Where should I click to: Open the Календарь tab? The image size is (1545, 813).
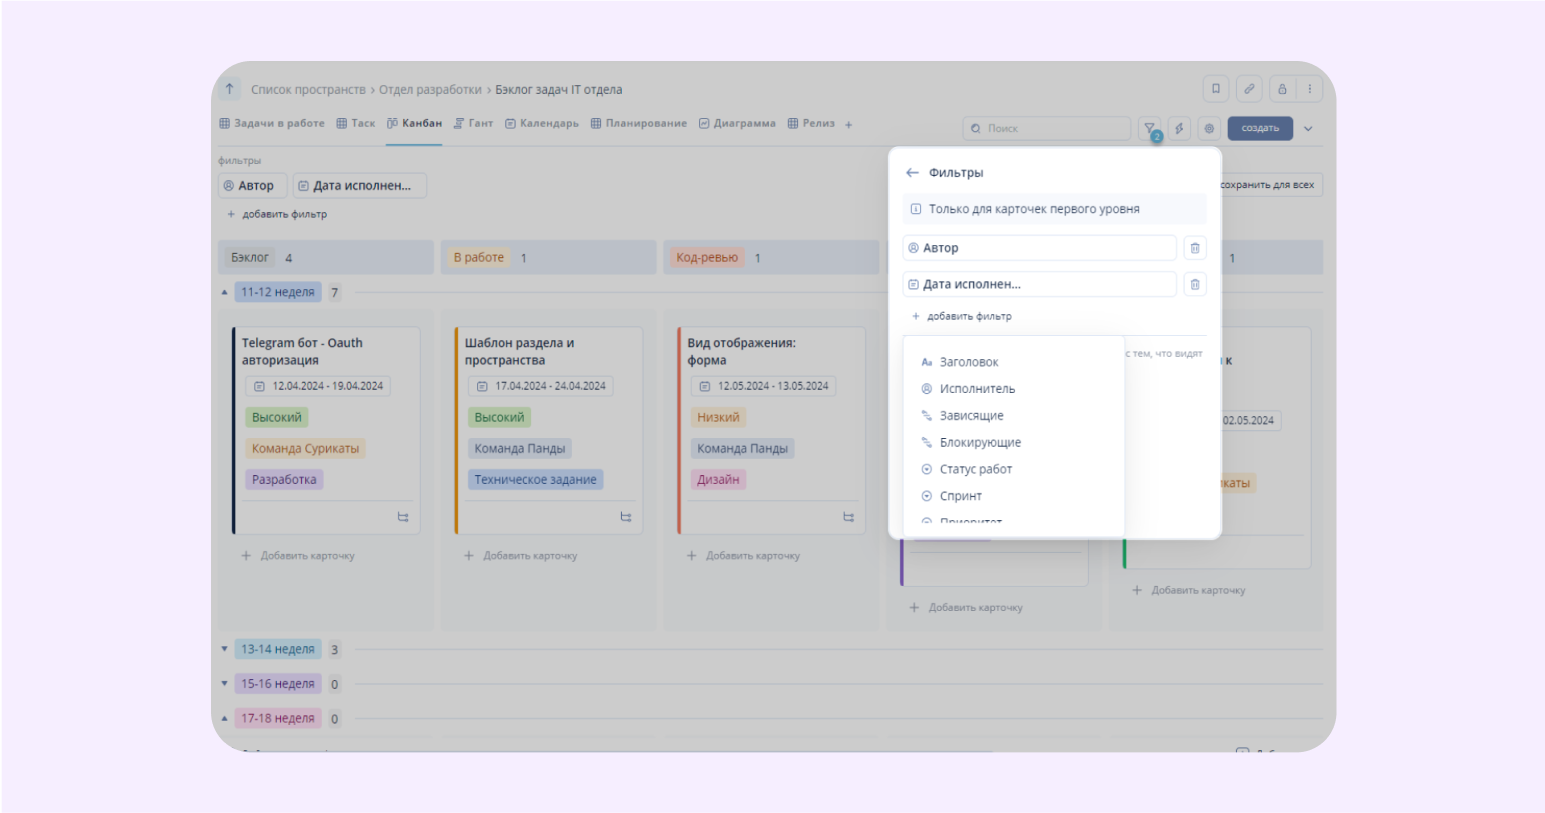tap(542, 124)
